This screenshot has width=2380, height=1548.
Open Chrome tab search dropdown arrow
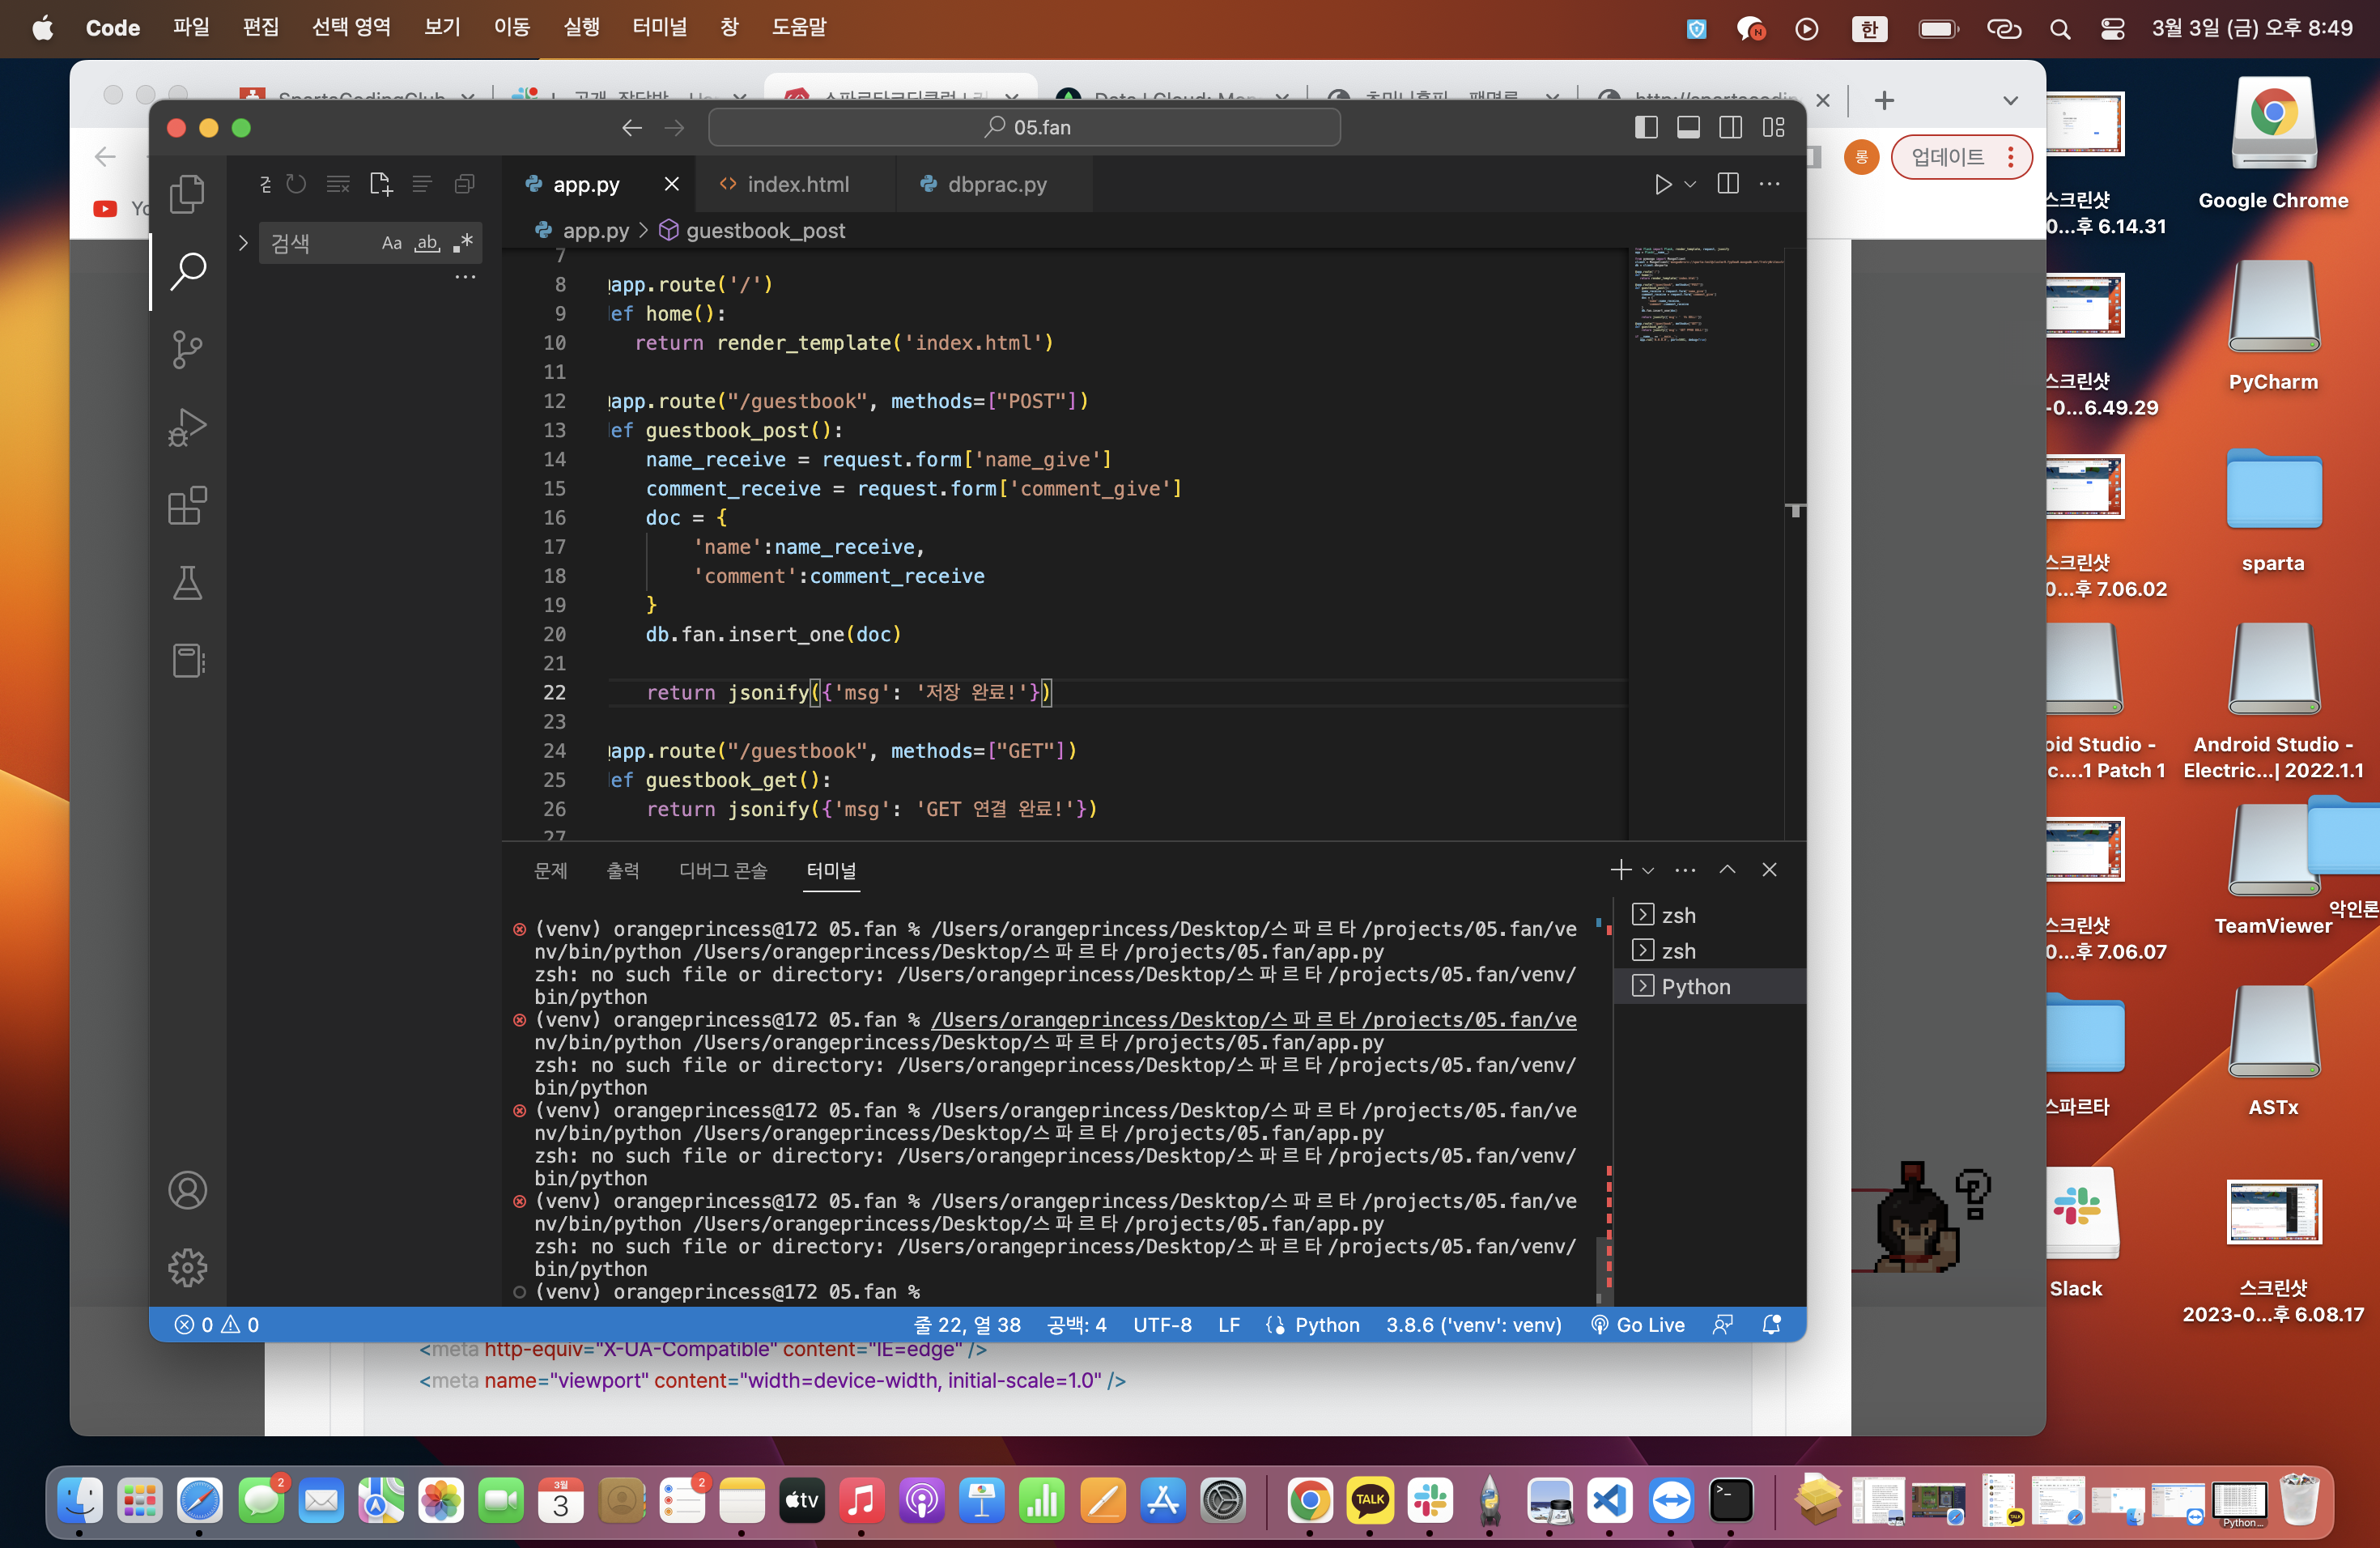point(2011,100)
